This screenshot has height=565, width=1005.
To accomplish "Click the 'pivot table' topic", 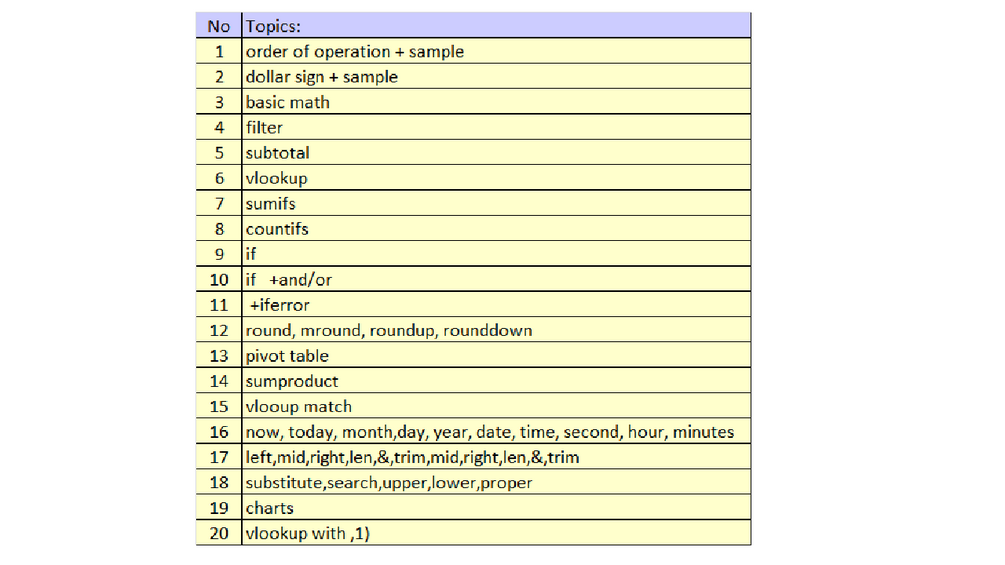I will tap(496, 356).
